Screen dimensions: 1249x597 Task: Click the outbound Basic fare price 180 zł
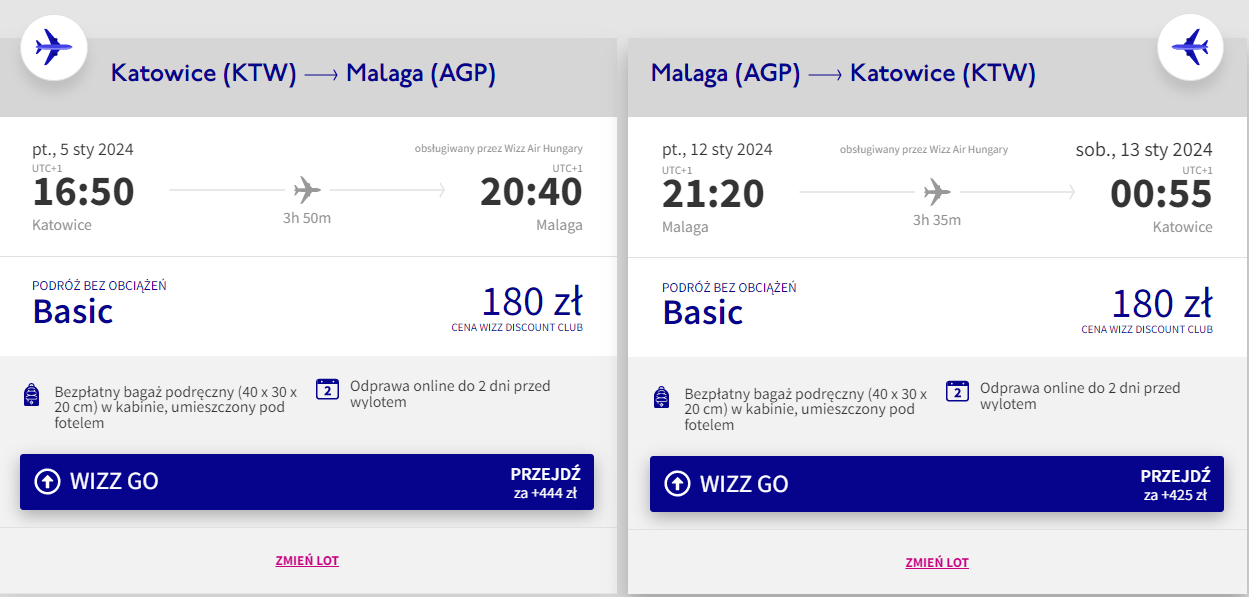(531, 301)
